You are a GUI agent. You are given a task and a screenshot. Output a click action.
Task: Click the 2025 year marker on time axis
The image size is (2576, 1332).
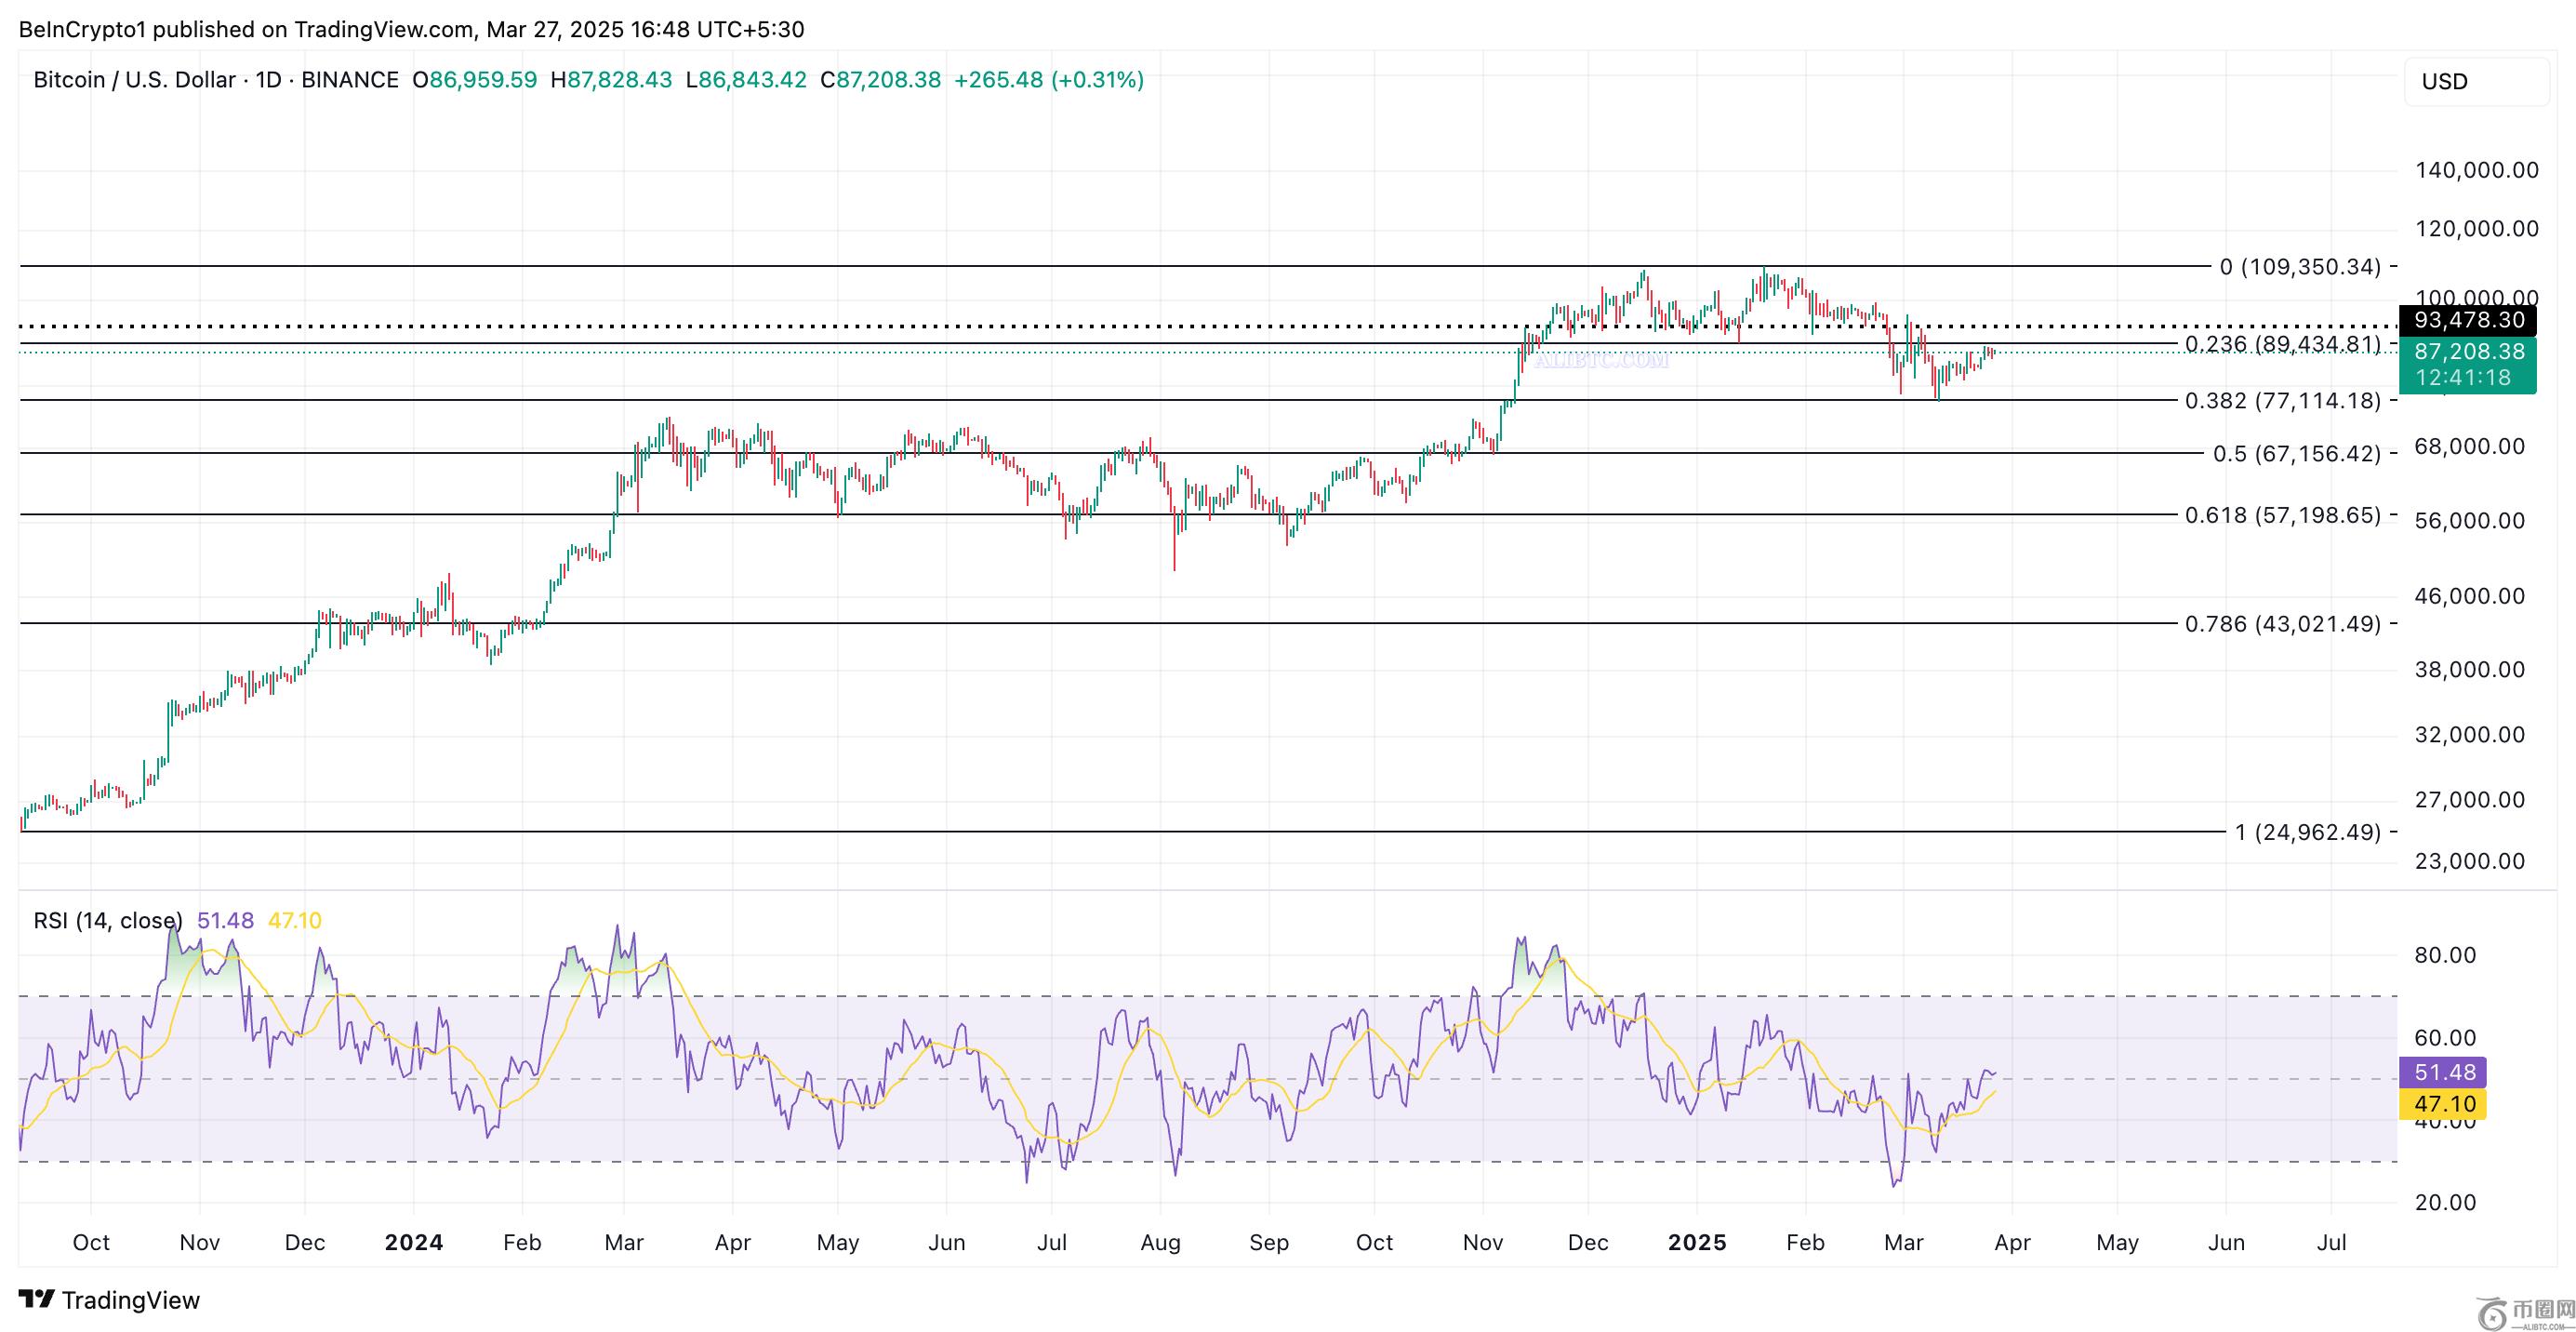[1697, 1243]
